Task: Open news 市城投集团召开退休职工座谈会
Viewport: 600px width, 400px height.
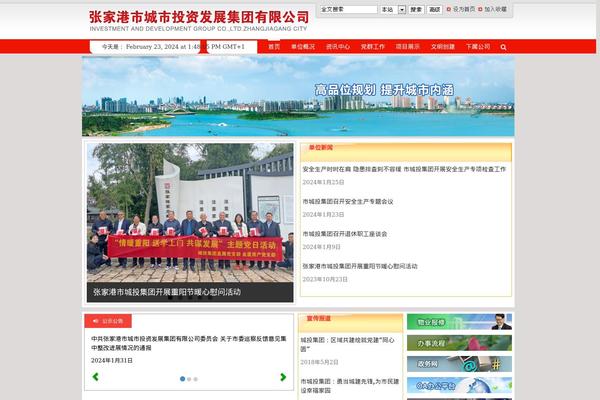Action: pyautogui.click(x=345, y=234)
